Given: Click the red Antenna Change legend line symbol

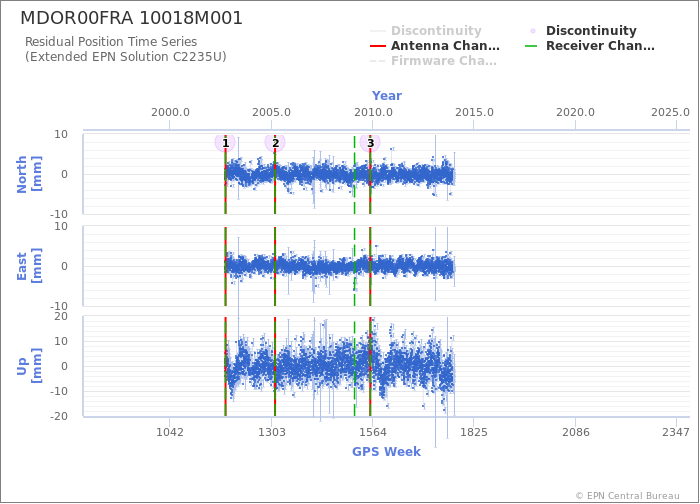Looking at the screenshot, I should click(378, 46).
